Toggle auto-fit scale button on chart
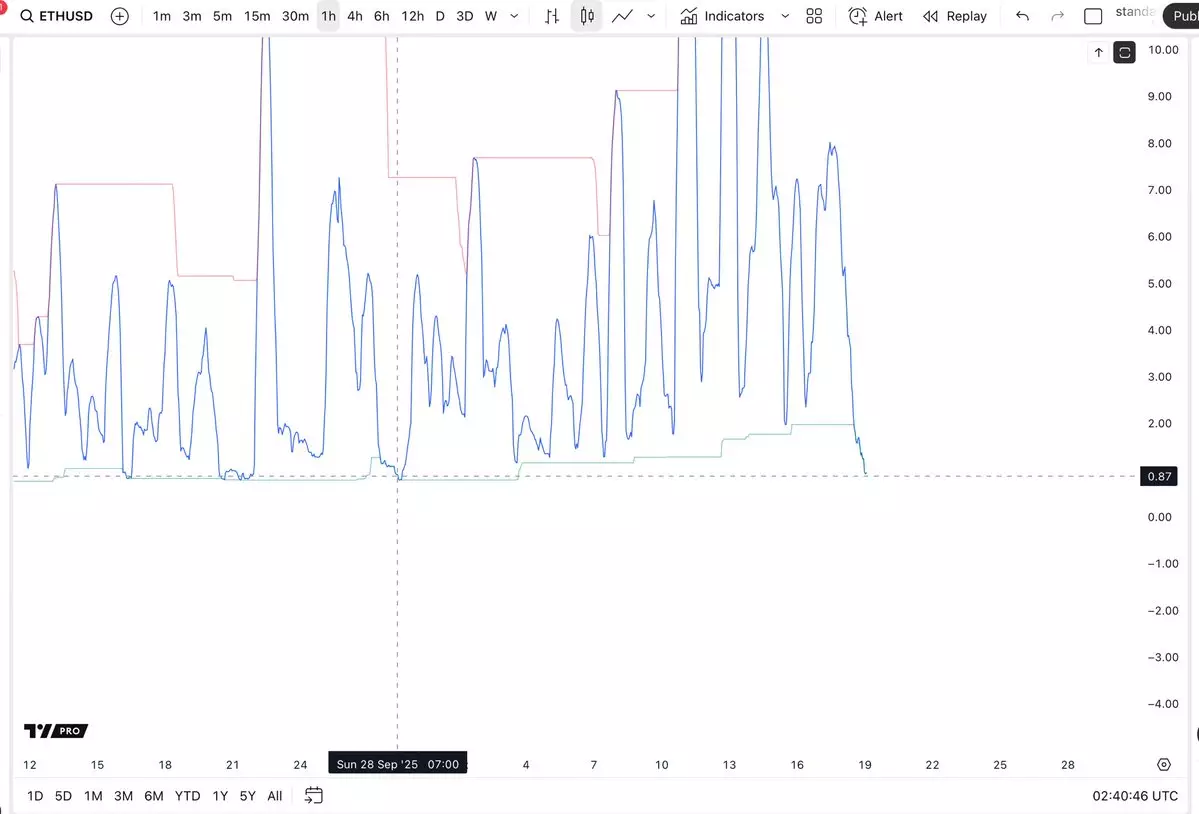Viewport: 1199px width, 814px height. (1125, 53)
